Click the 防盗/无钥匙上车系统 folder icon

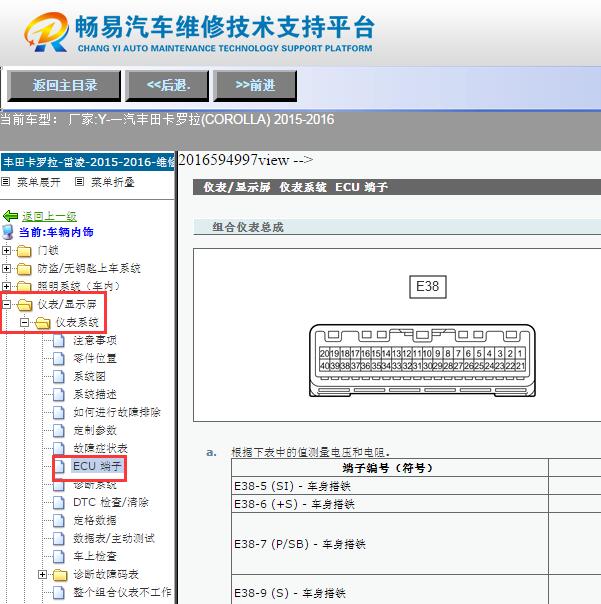(x=24, y=268)
